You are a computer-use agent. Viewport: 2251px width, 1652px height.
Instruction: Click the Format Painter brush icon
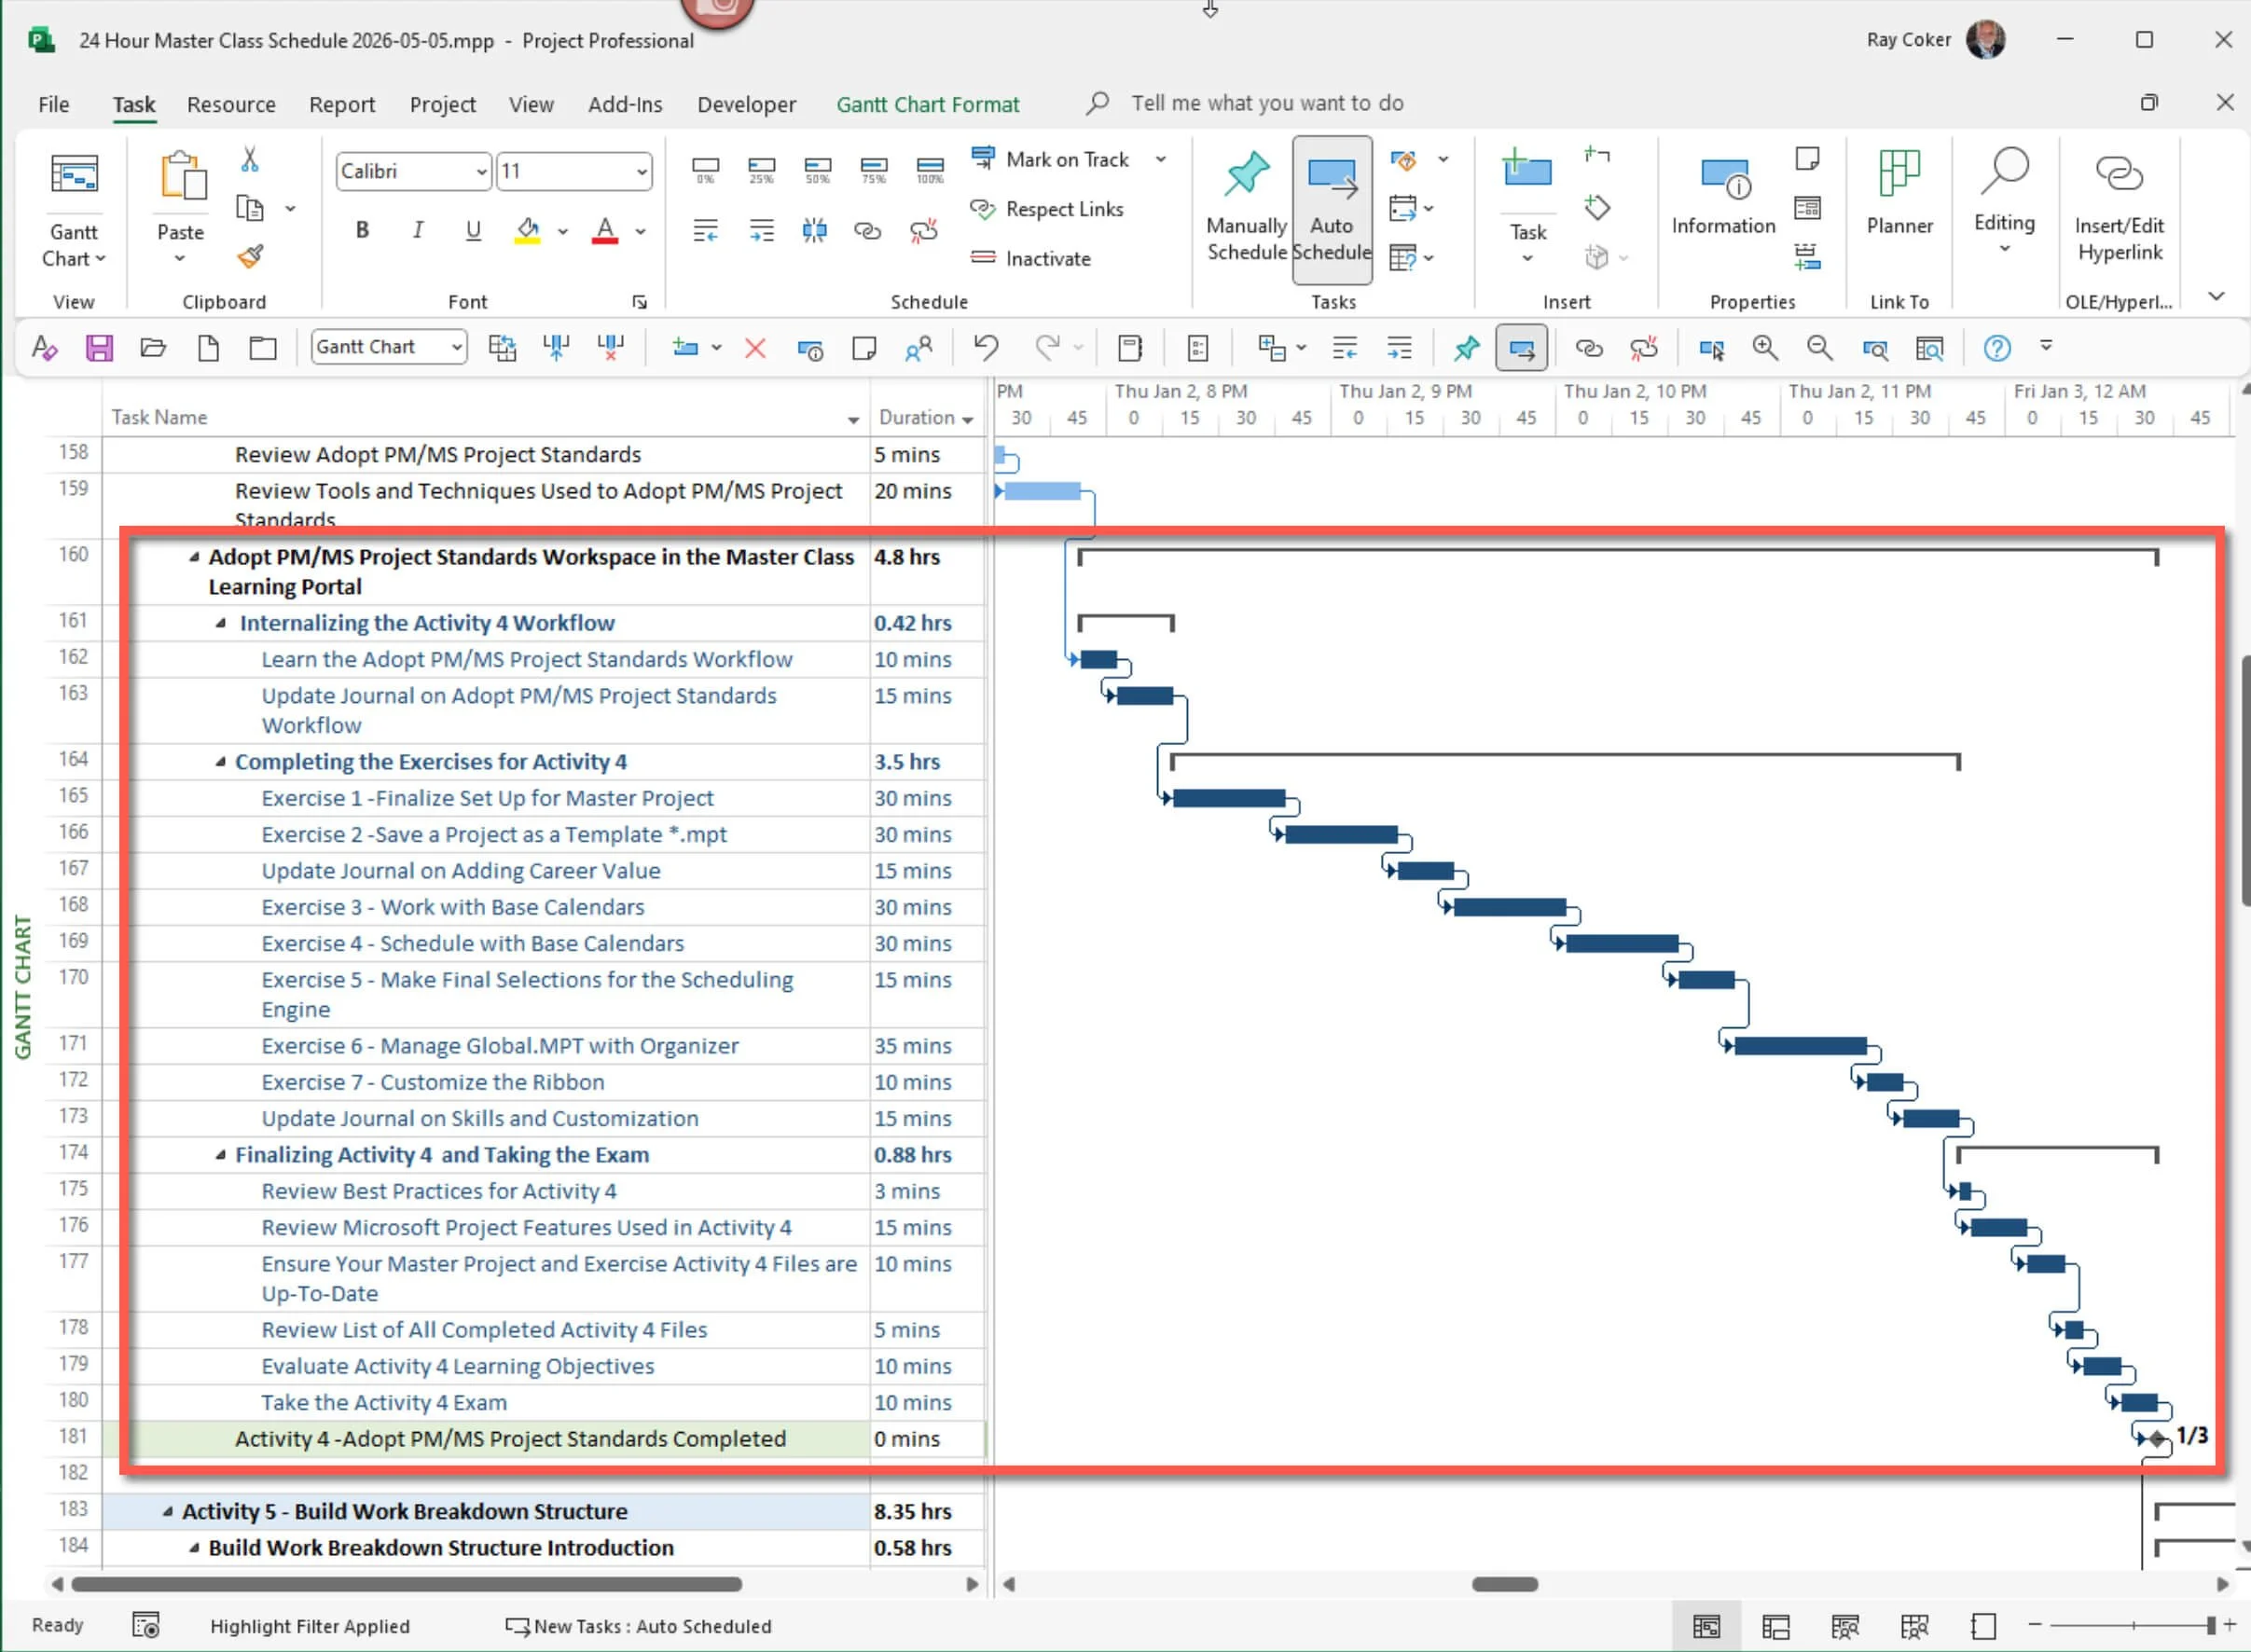tap(250, 257)
